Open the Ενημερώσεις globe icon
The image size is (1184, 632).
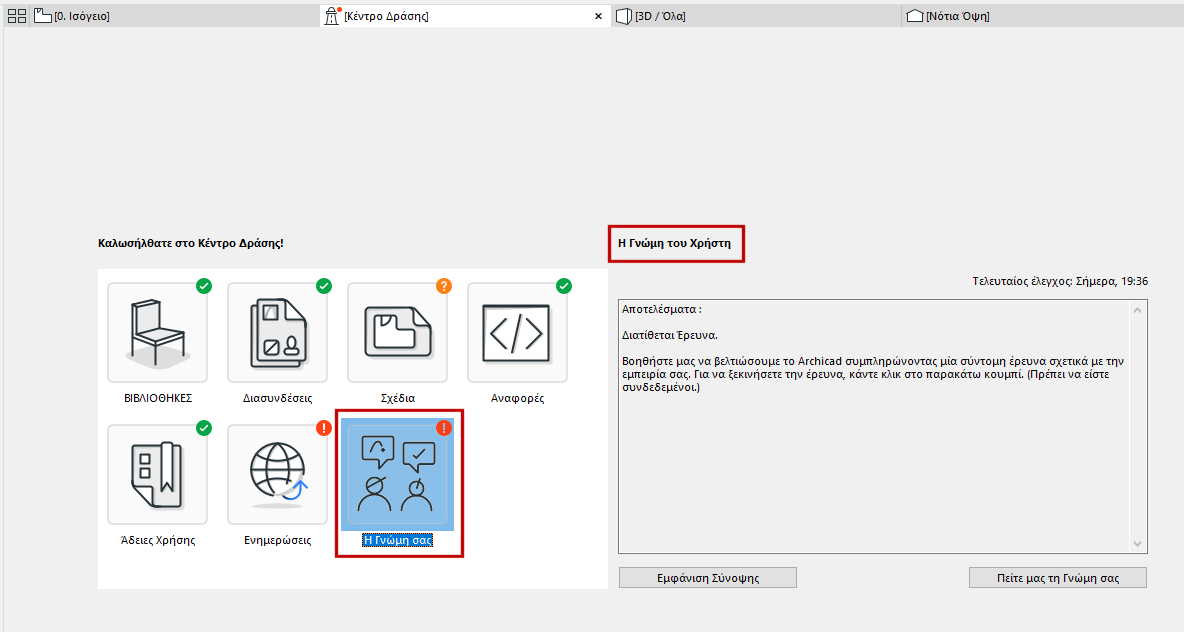pos(277,474)
